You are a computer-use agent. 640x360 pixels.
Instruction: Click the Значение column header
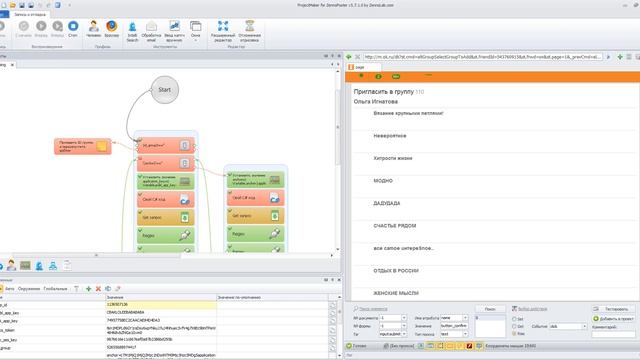point(161,297)
